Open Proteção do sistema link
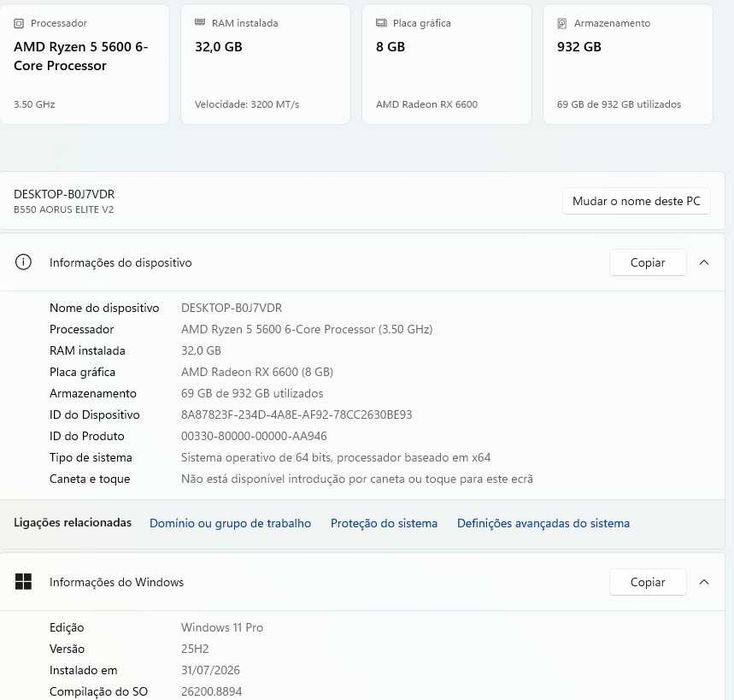The width and height of the screenshot is (734, 700). click(x=384, y=523)
